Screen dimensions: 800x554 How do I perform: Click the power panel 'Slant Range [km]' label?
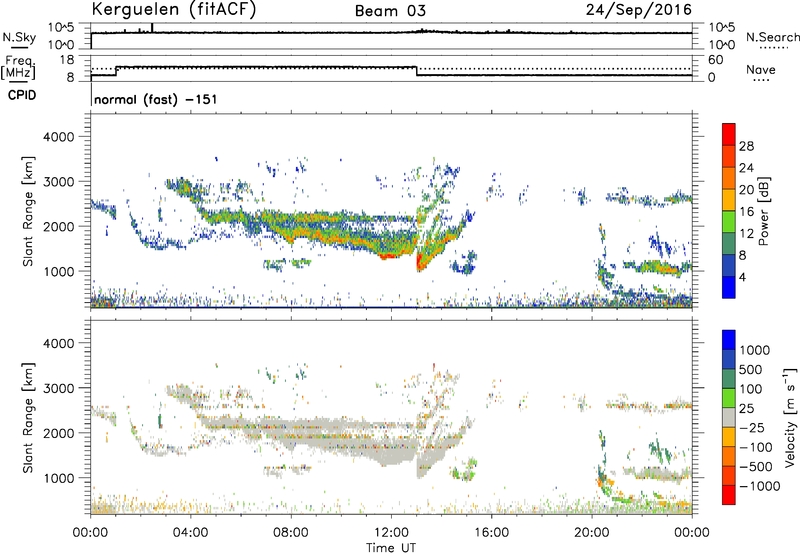28,211
